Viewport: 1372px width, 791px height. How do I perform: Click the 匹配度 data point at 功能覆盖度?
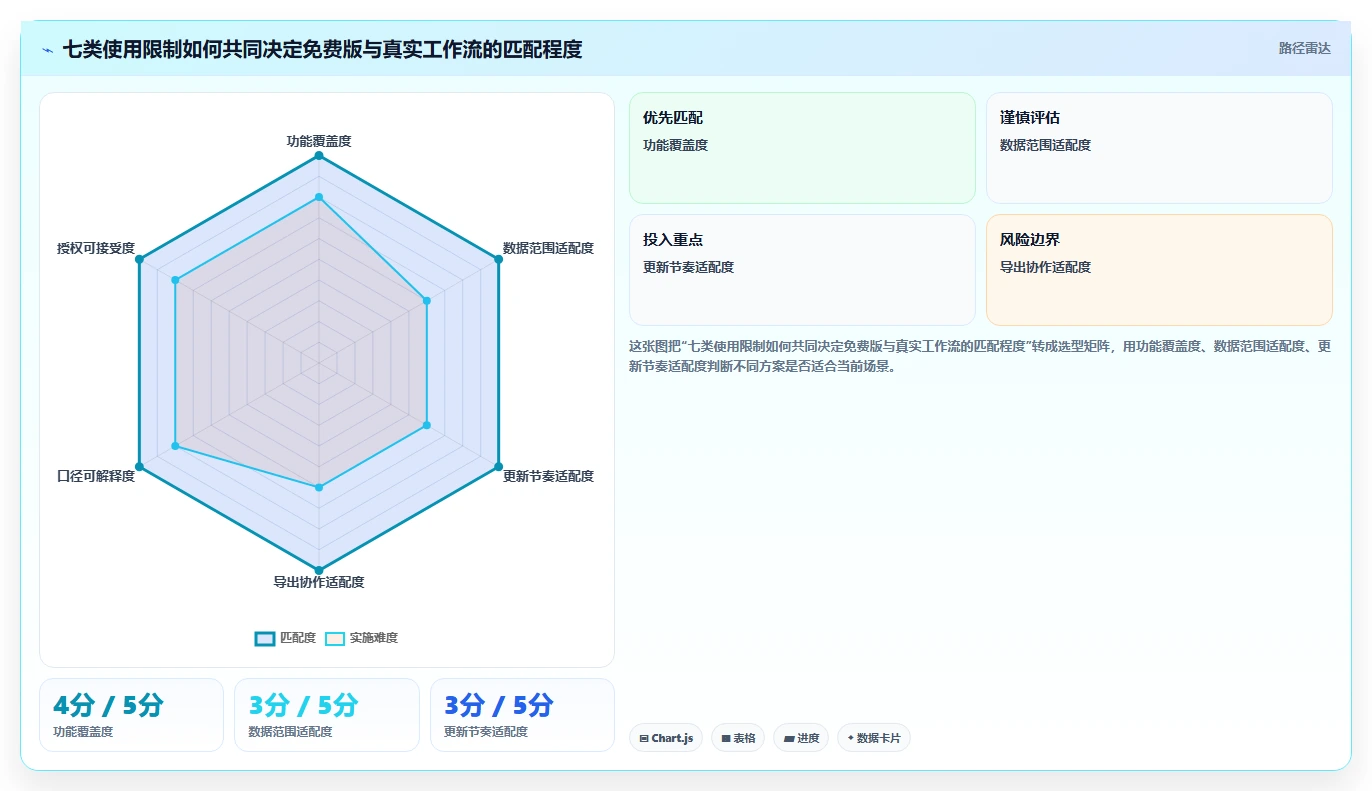319,156
